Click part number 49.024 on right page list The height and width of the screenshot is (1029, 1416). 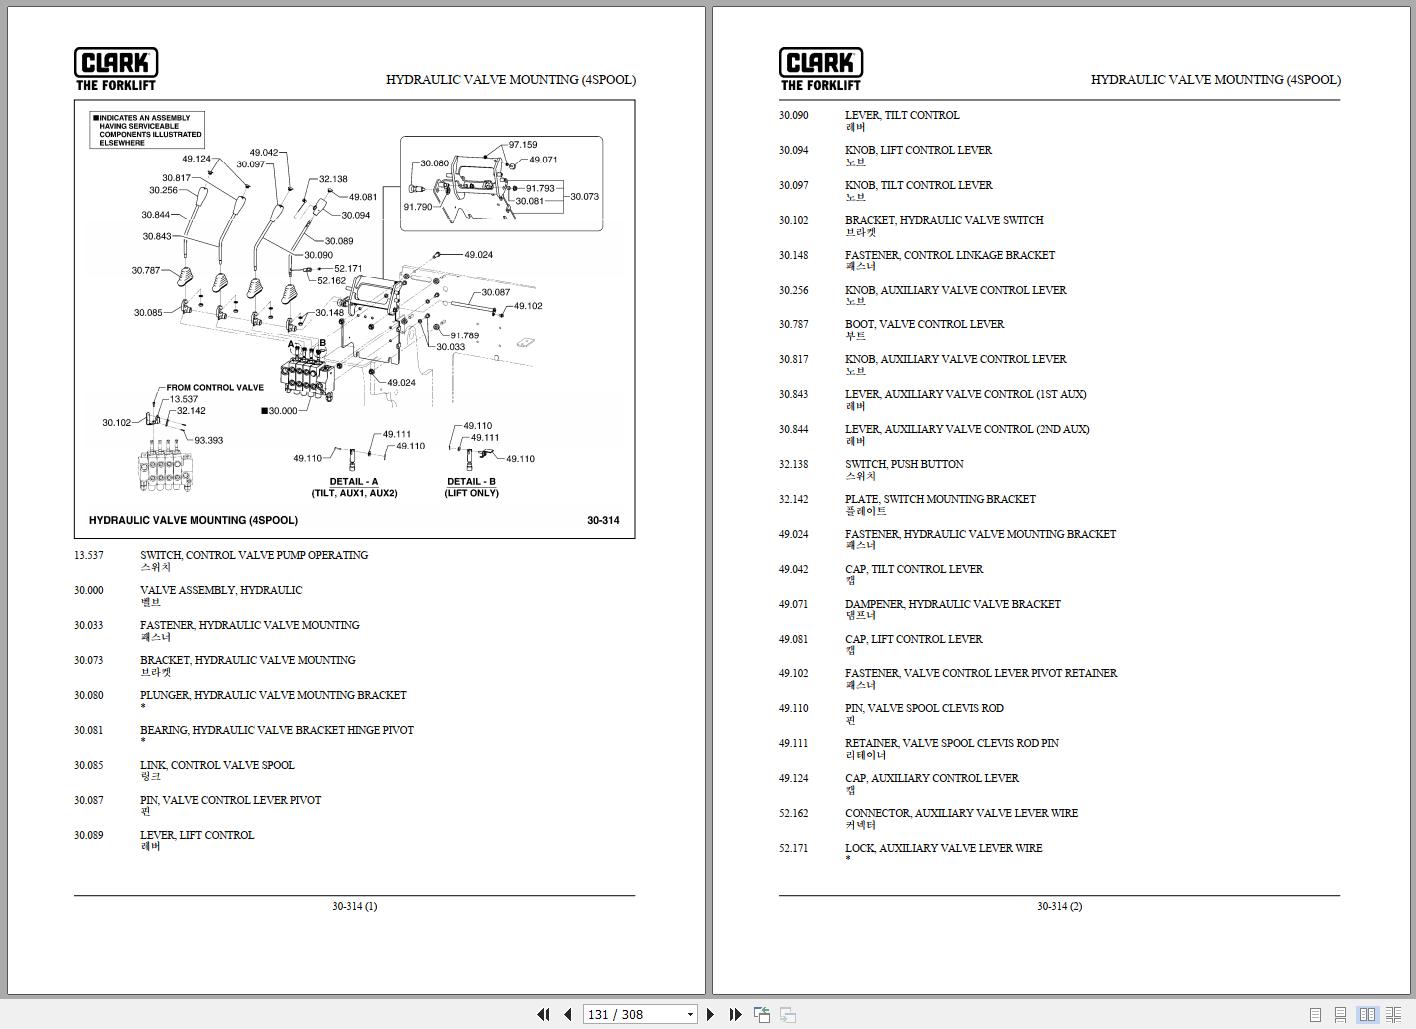click(x=794, y=534)
